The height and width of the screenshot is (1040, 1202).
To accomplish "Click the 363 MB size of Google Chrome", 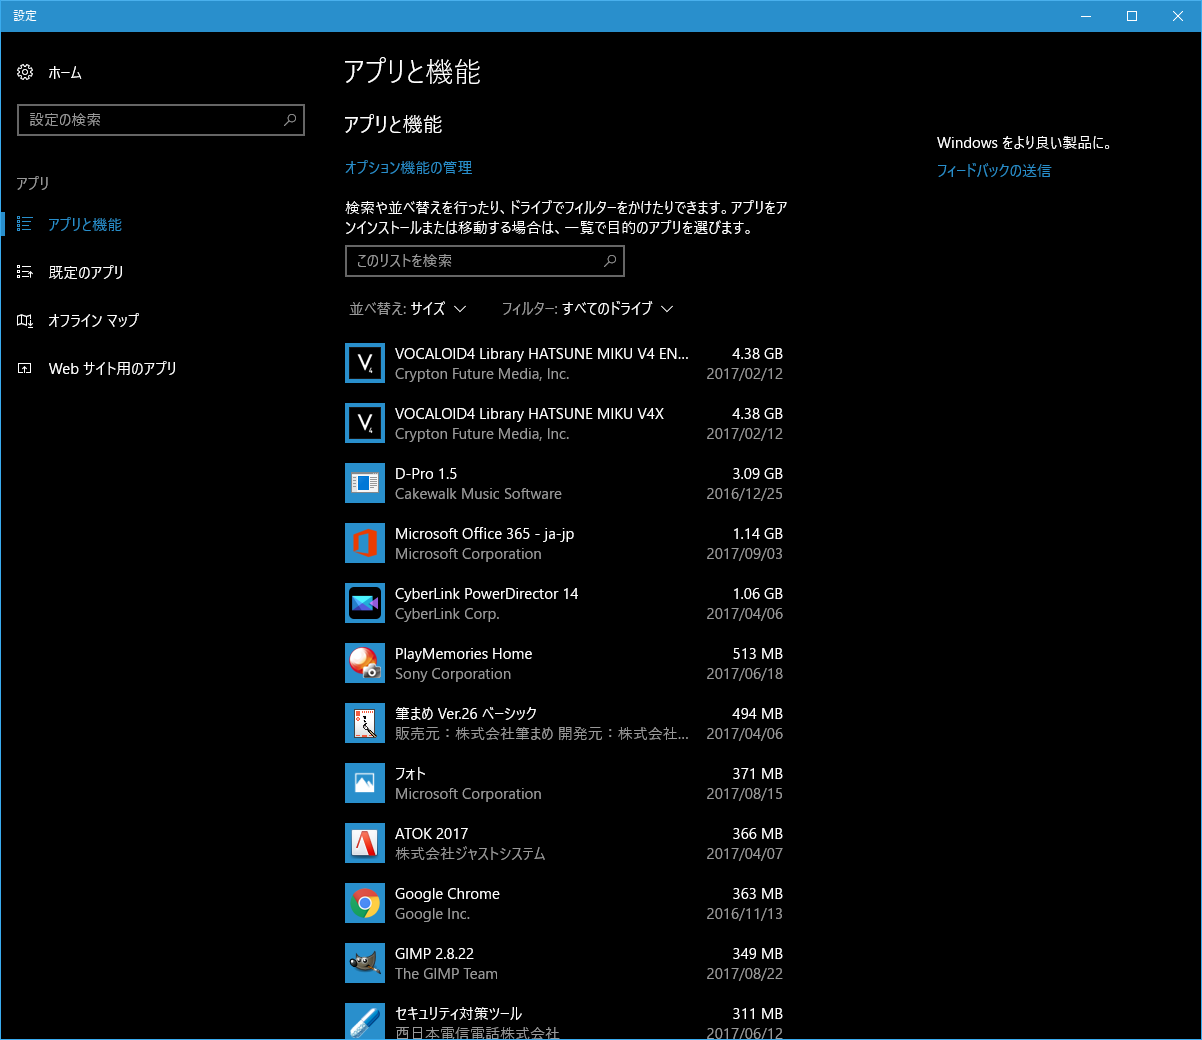I will tap(758, 894).
